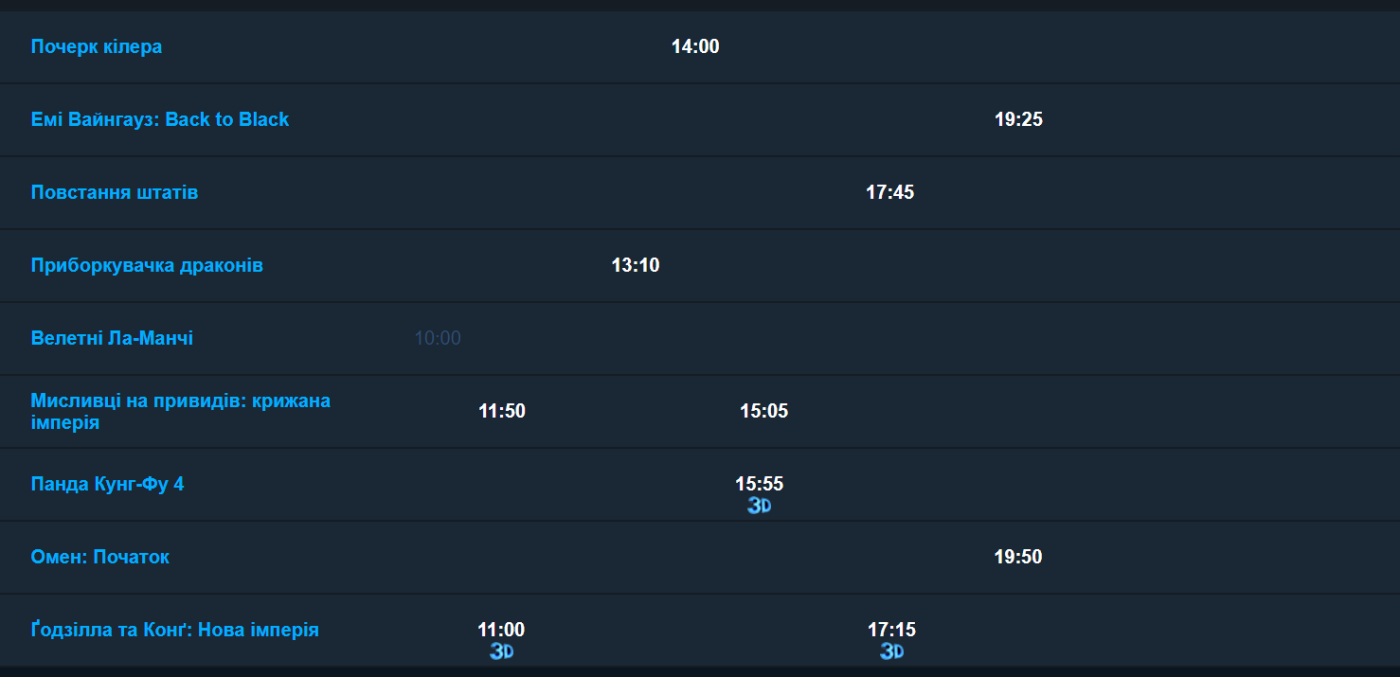Open the Емі Вайнгауз: Back to Black movie link
The image size is (1400, 677).
coord(160,120)
